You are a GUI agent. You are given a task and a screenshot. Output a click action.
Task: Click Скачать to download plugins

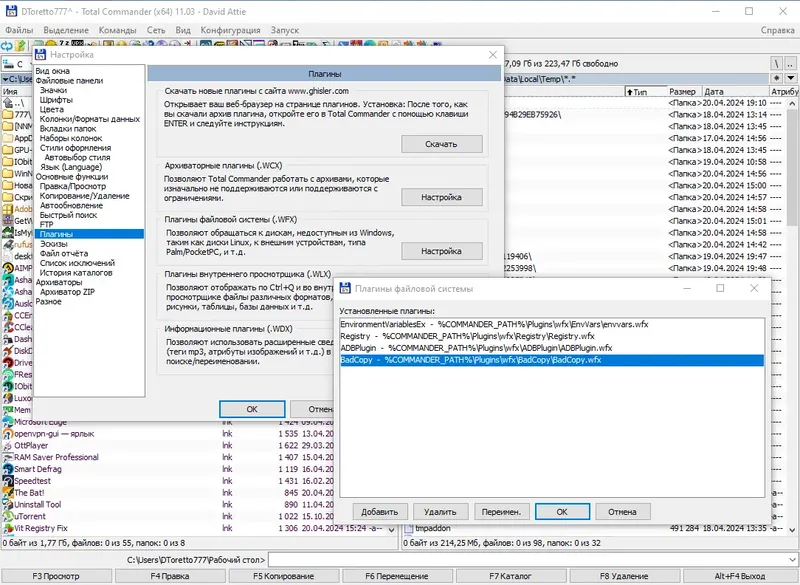tap(441, 144)
